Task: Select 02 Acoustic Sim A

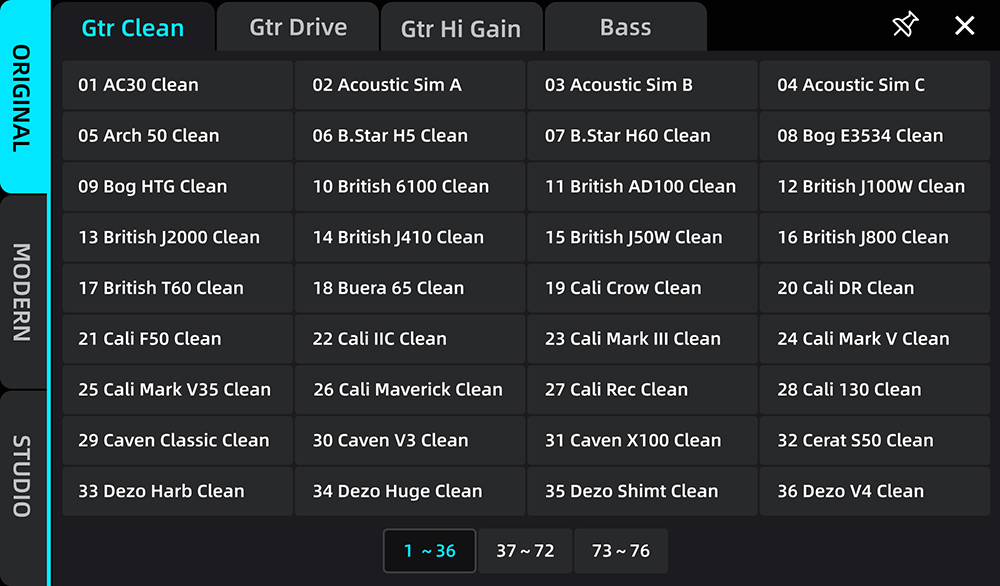Action: [410, 85]
